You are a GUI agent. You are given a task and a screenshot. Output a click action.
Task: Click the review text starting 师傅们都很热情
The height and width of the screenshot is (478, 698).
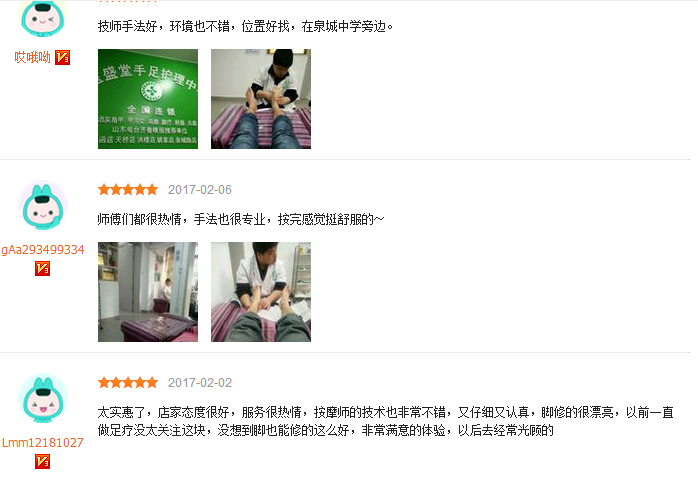coord(241,219)
